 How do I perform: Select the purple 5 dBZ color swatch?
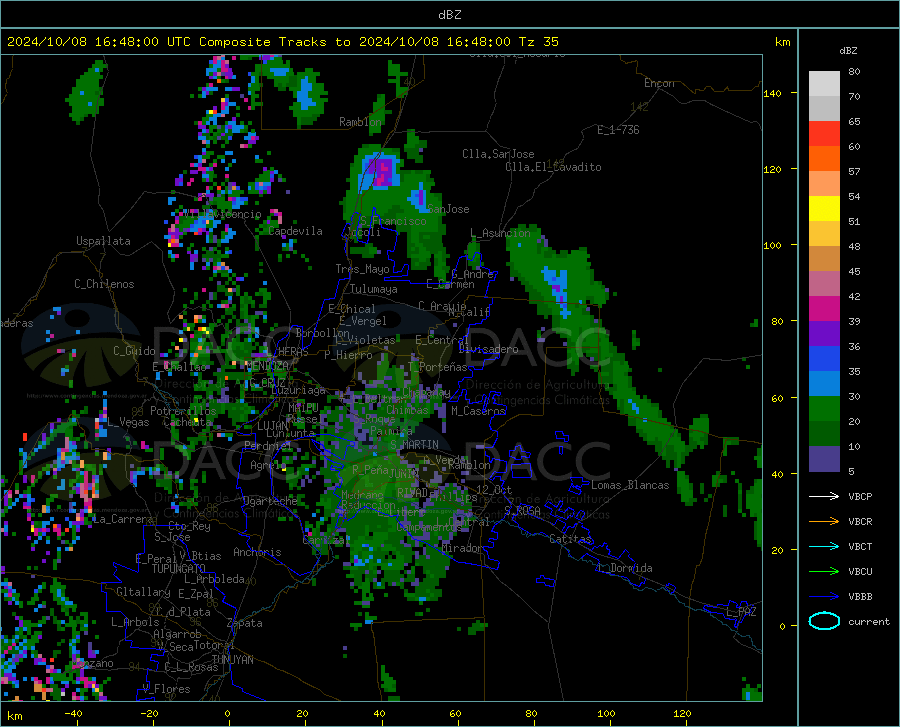[x=824, y=459]
